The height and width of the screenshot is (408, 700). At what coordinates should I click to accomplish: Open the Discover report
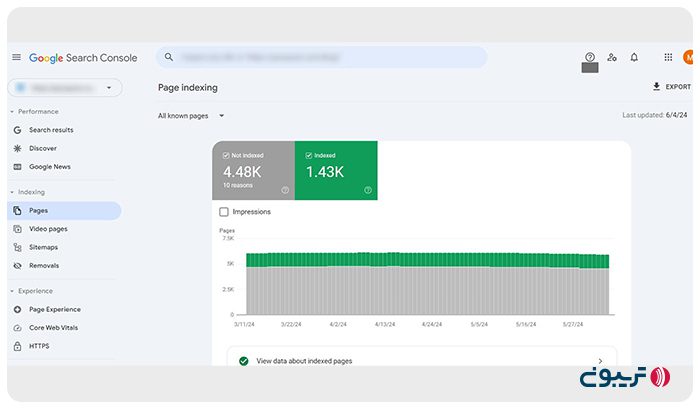[43, 148]
